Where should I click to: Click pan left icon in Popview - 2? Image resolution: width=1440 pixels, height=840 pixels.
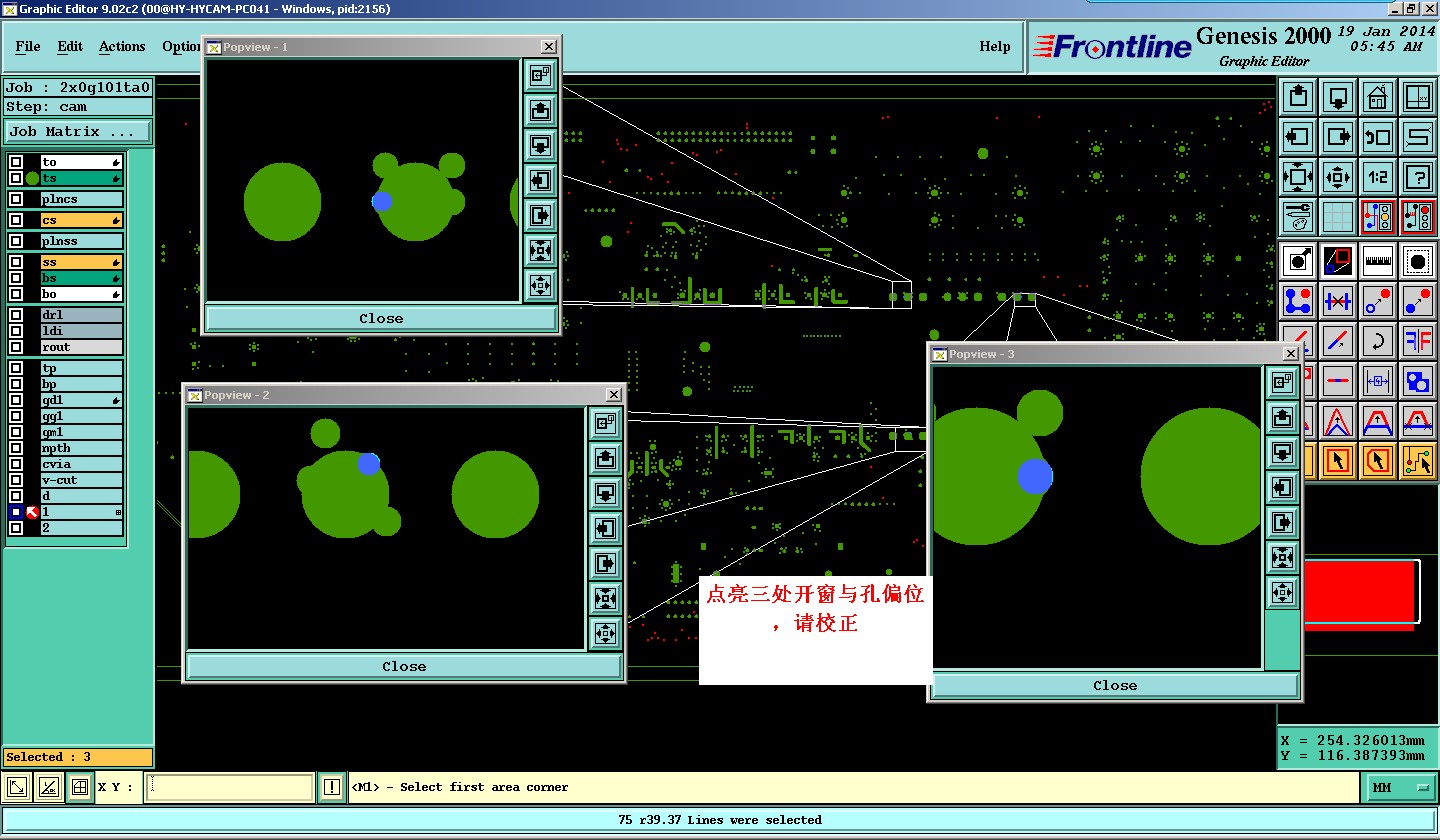(604, 528)
